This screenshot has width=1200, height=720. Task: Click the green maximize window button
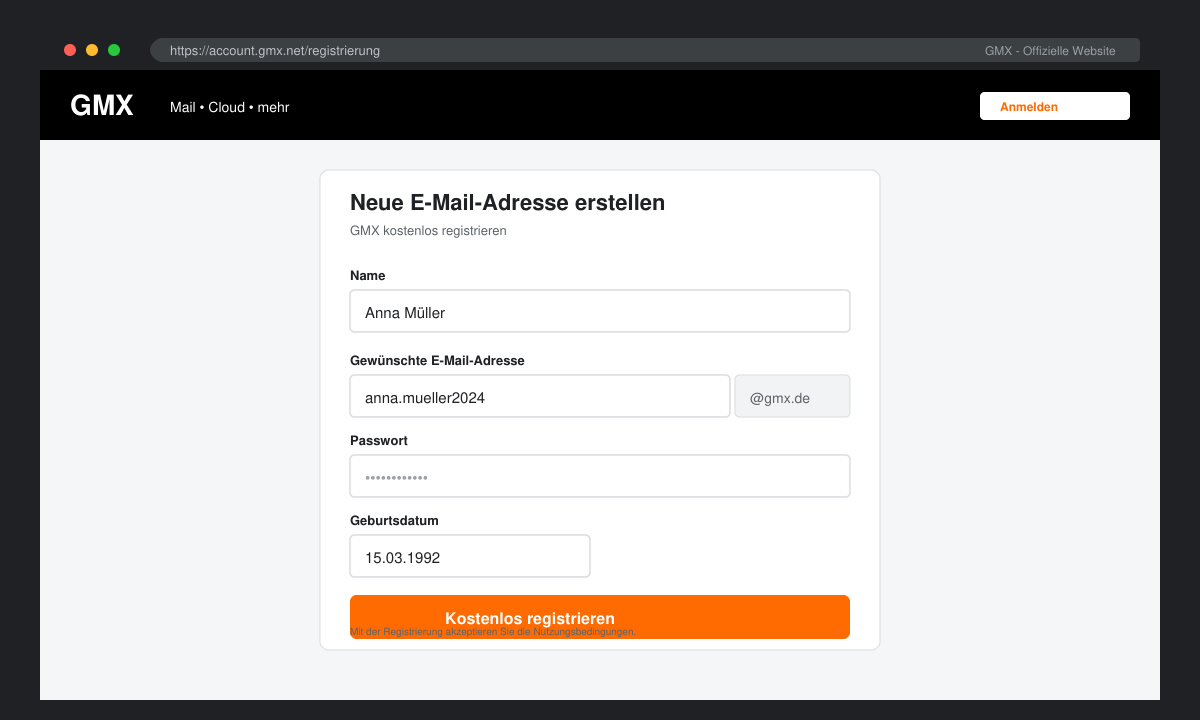click(x=114, y=50)
